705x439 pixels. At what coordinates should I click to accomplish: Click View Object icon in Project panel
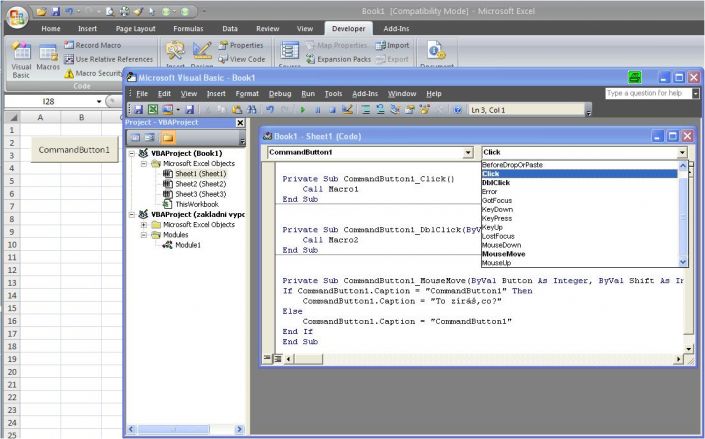(x=149, y=138)
